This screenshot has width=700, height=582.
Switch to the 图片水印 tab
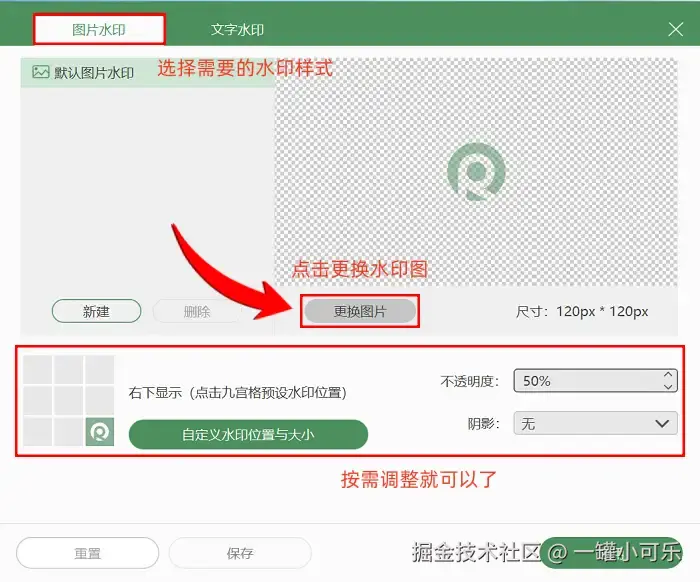pyautogui.click(x=99, y=30)
